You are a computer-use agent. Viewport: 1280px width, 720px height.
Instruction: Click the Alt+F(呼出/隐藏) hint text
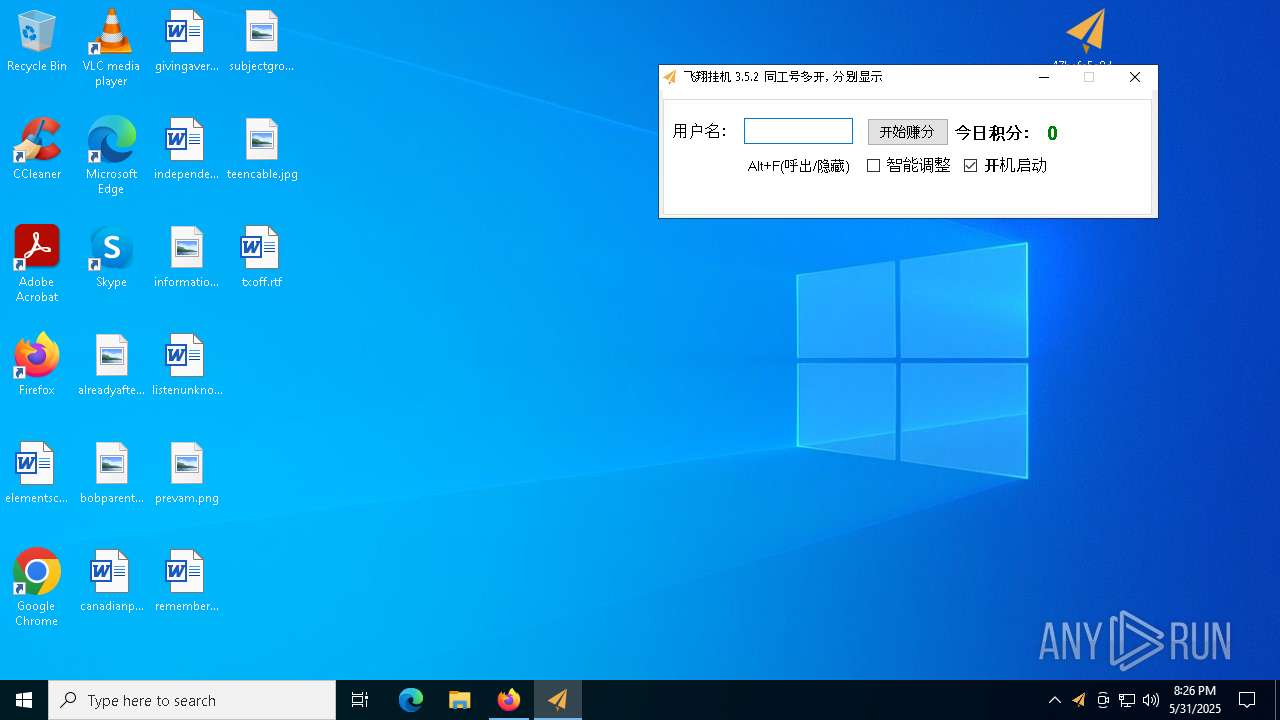[799, 166]
